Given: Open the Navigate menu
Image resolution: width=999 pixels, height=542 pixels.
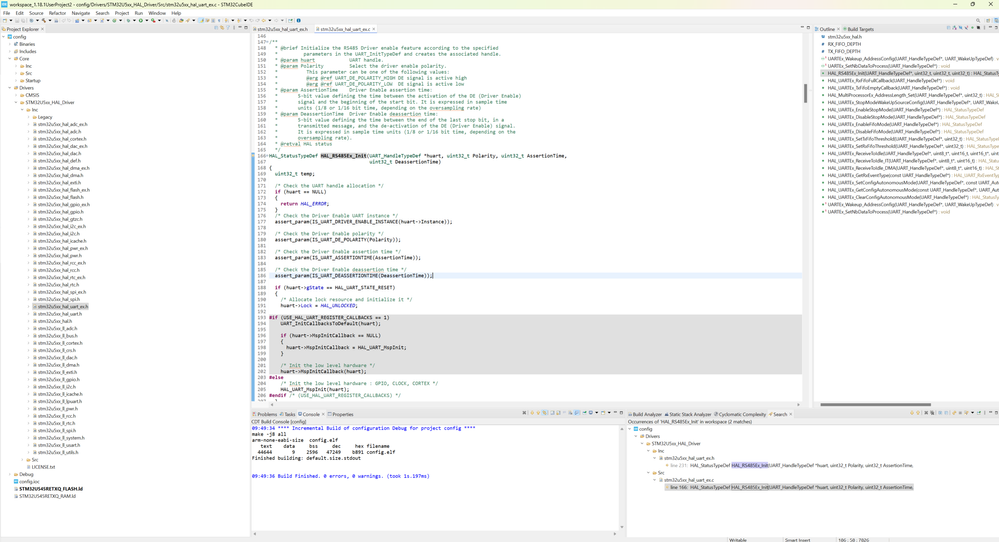Looking at the screenshot, I should (80, 13).
